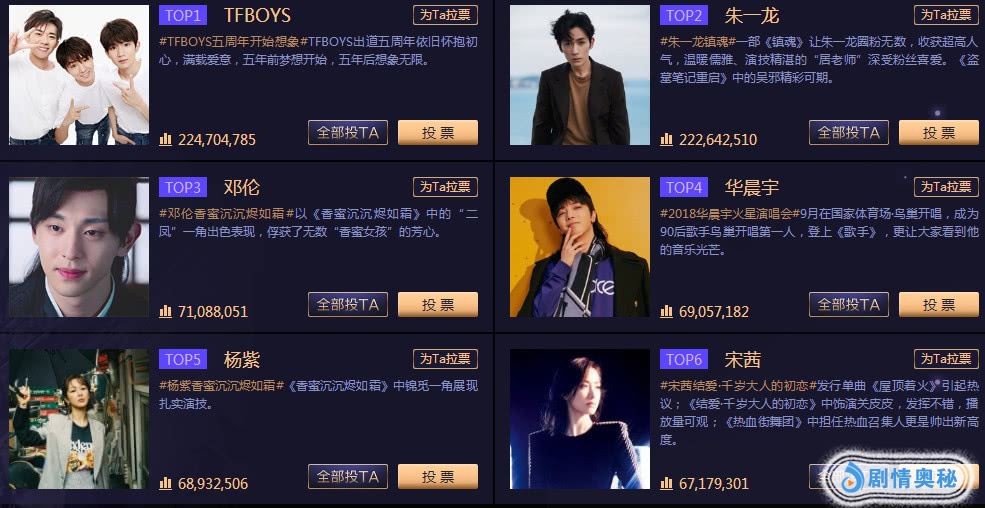
Task: Open 宋茜's photo thumbnail
Action: [580, 419]
